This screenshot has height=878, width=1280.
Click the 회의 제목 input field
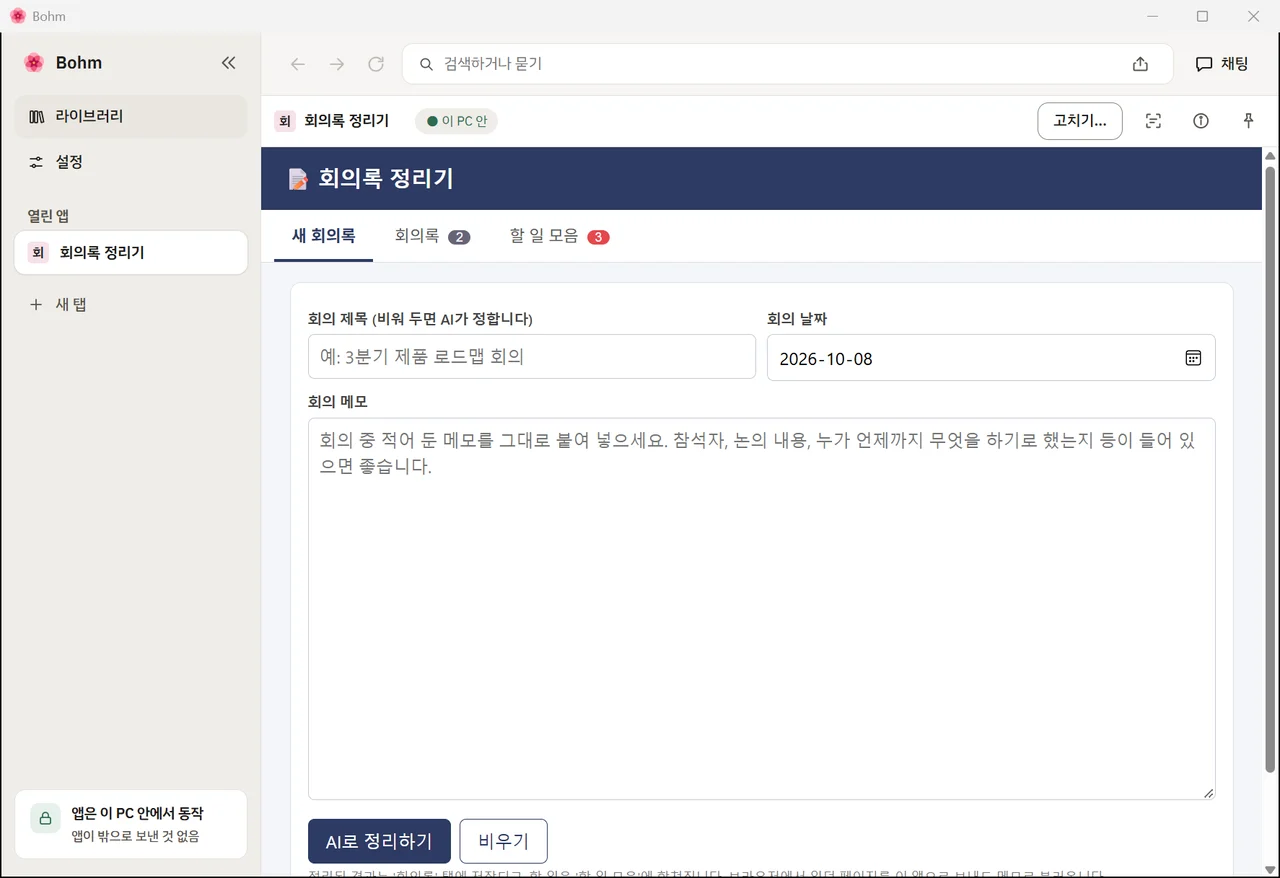[532, 357]
